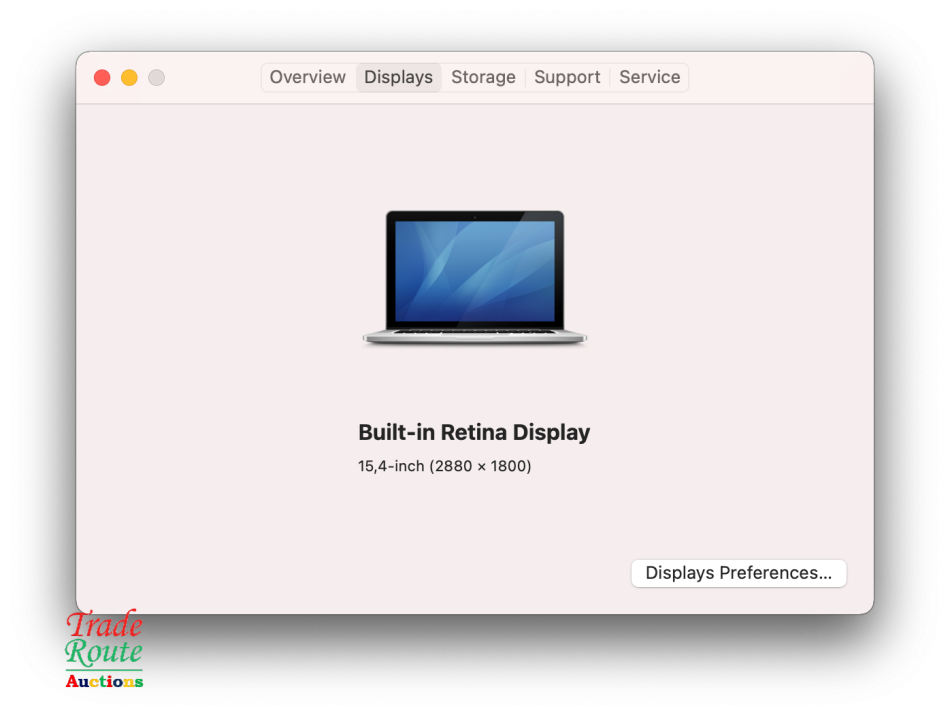Open the Displays tab
The height and width of the screenshot is (715, 950).
pos(398,77)
